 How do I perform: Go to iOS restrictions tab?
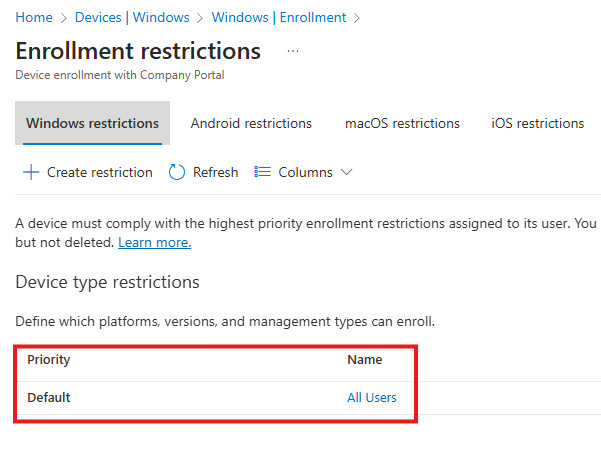point(537,123)
